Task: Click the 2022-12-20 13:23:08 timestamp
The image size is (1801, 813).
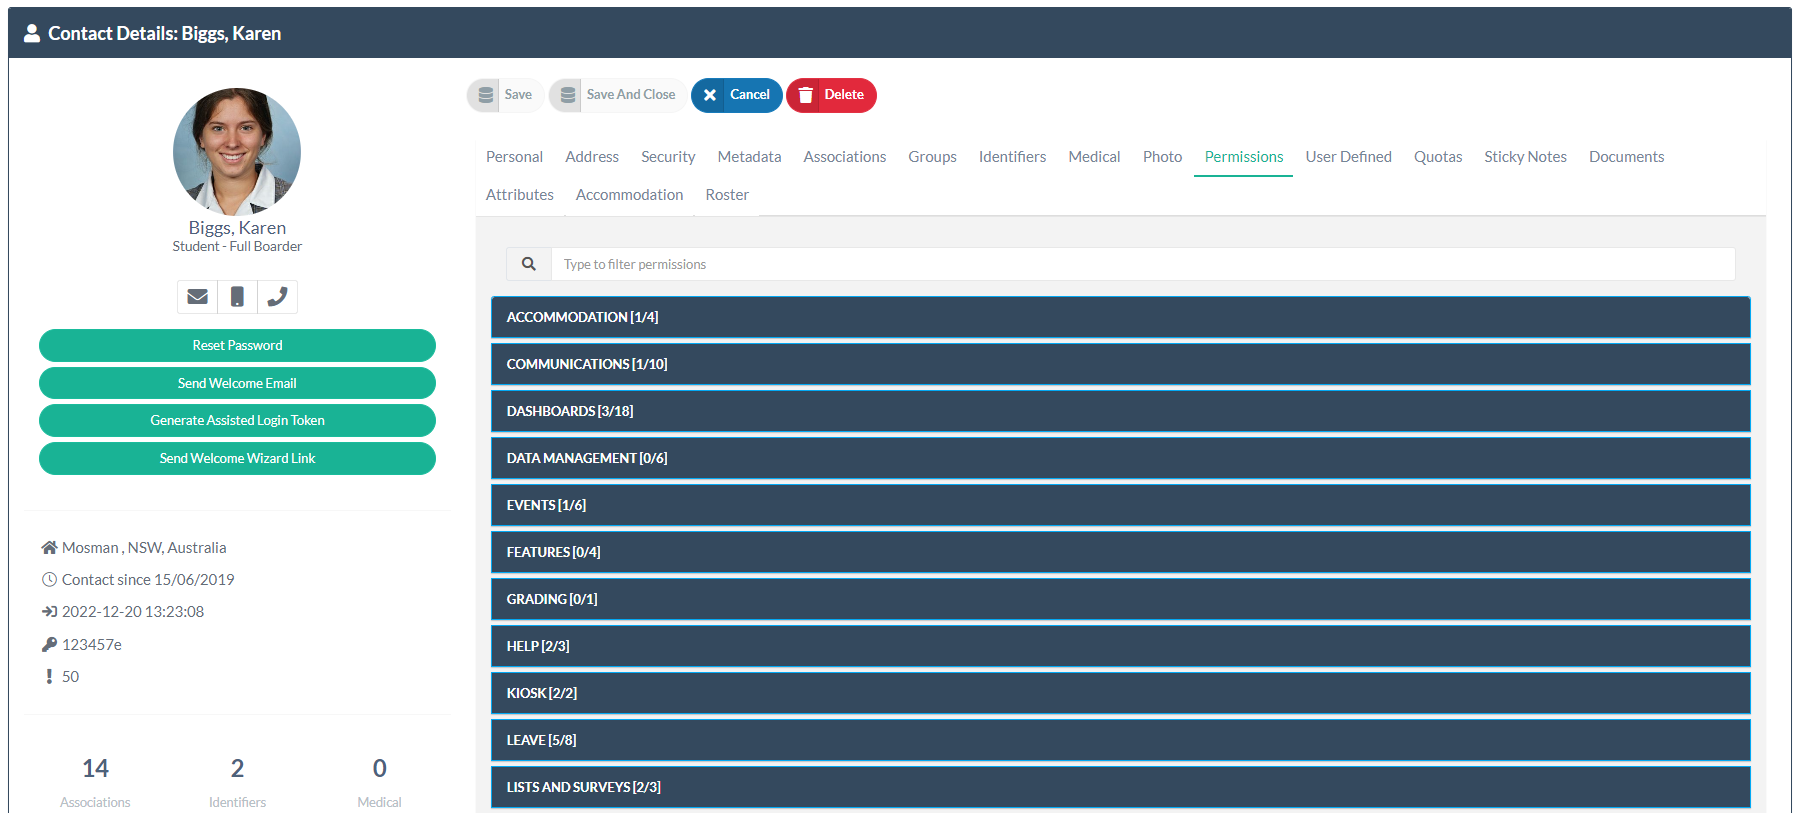Action: pyautogui.click(x=133, y=612)
